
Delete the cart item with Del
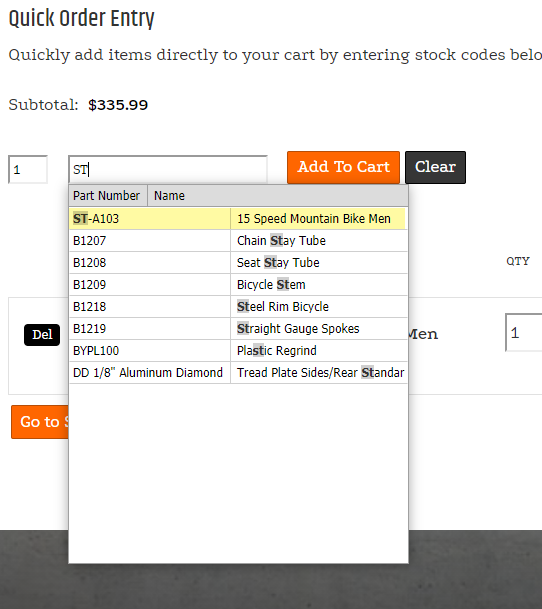[42, 335]
